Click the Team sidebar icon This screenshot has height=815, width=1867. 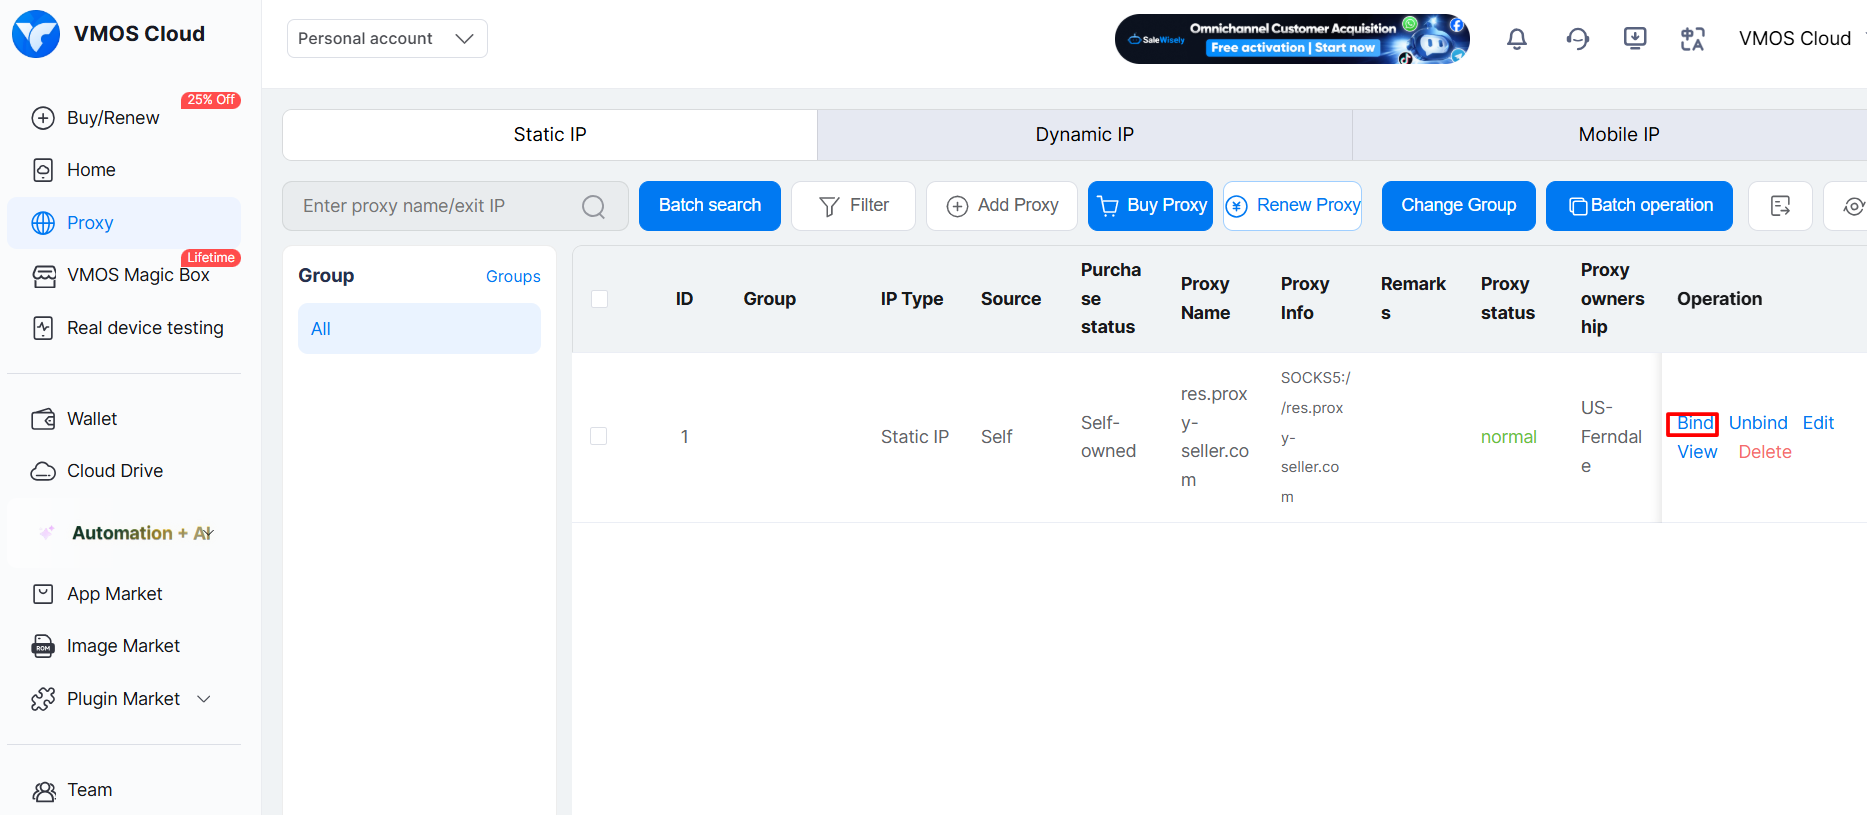click(x=43, y=791)
